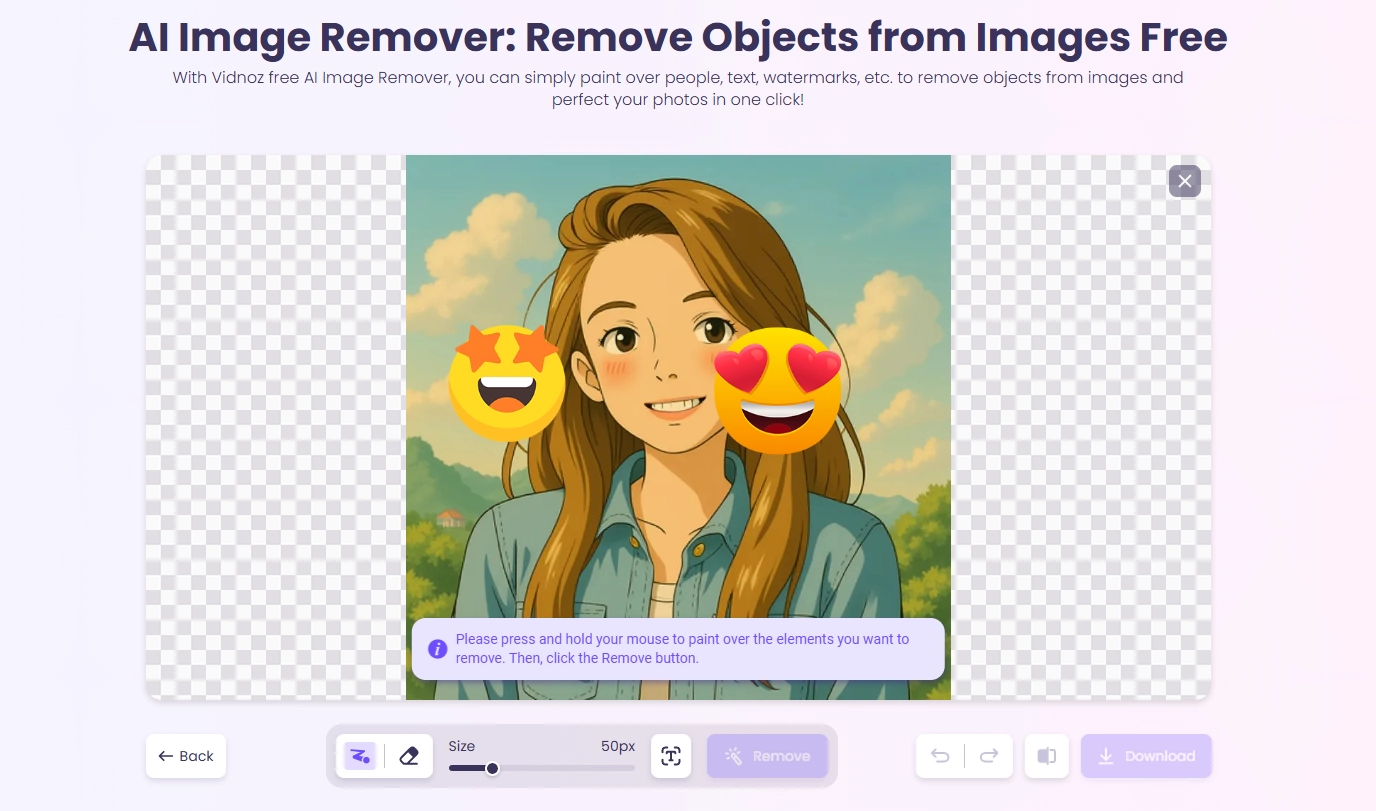The height and width of the screenshot is (811, 1376).
Task: Click the AI Image Remover page heading
Action: (x=678, y=38)
